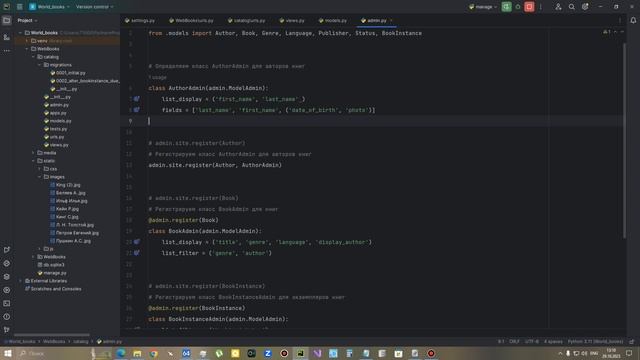Switch to the catalog\urls.py tab
This screenshot has width=640, height=360.
[247, 20]
